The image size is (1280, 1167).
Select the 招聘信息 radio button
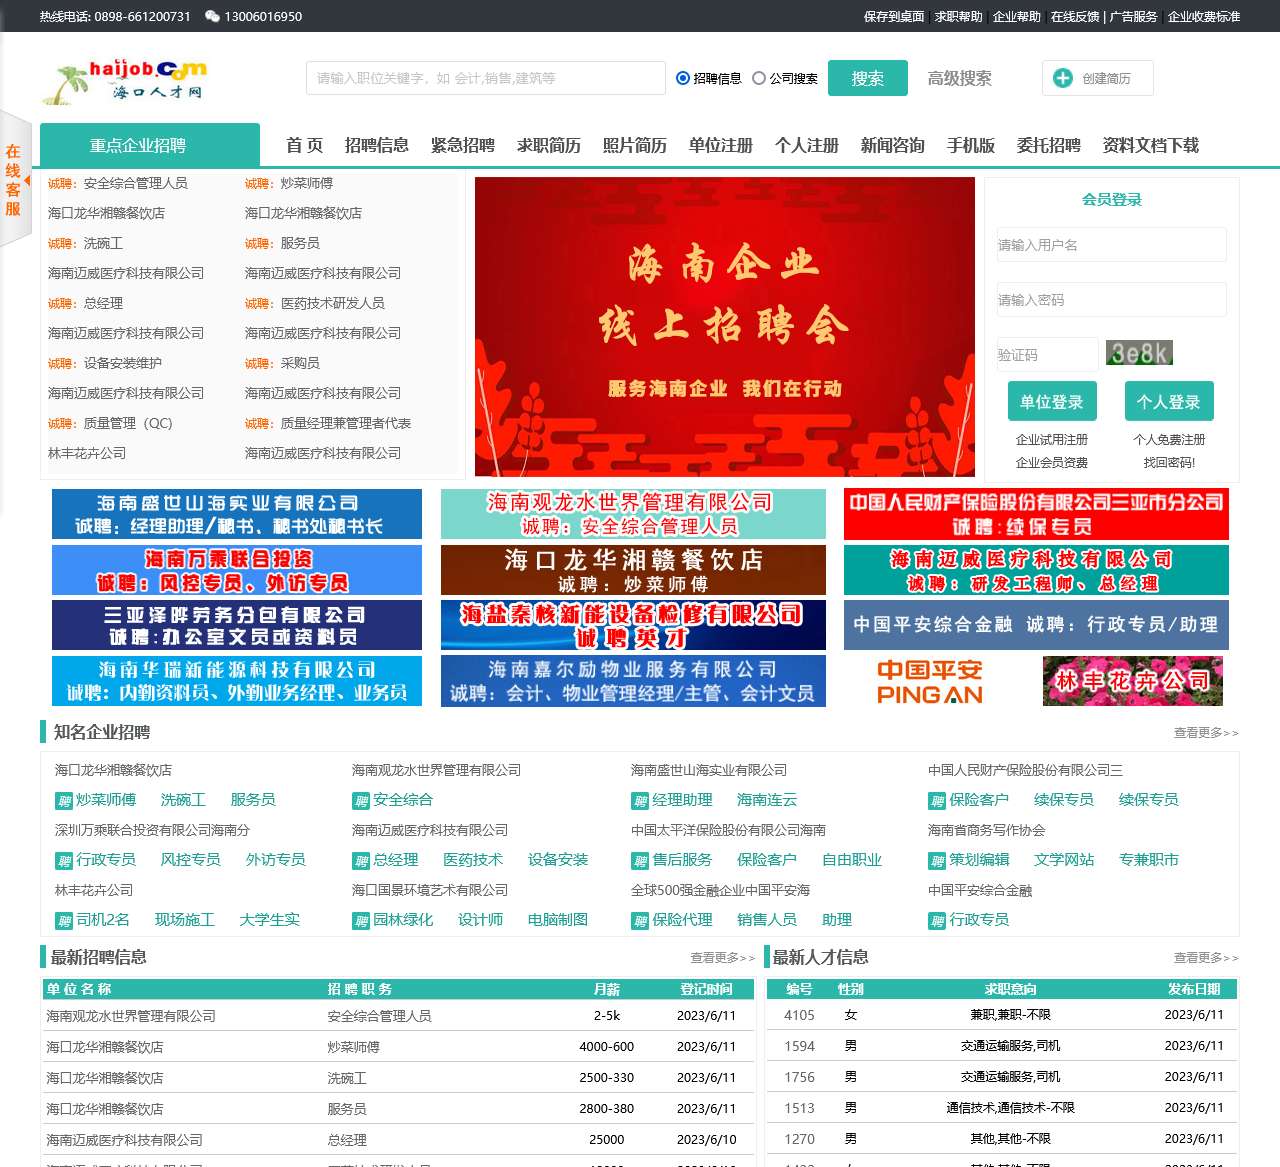pyautogui.click(x=683, y=78)
